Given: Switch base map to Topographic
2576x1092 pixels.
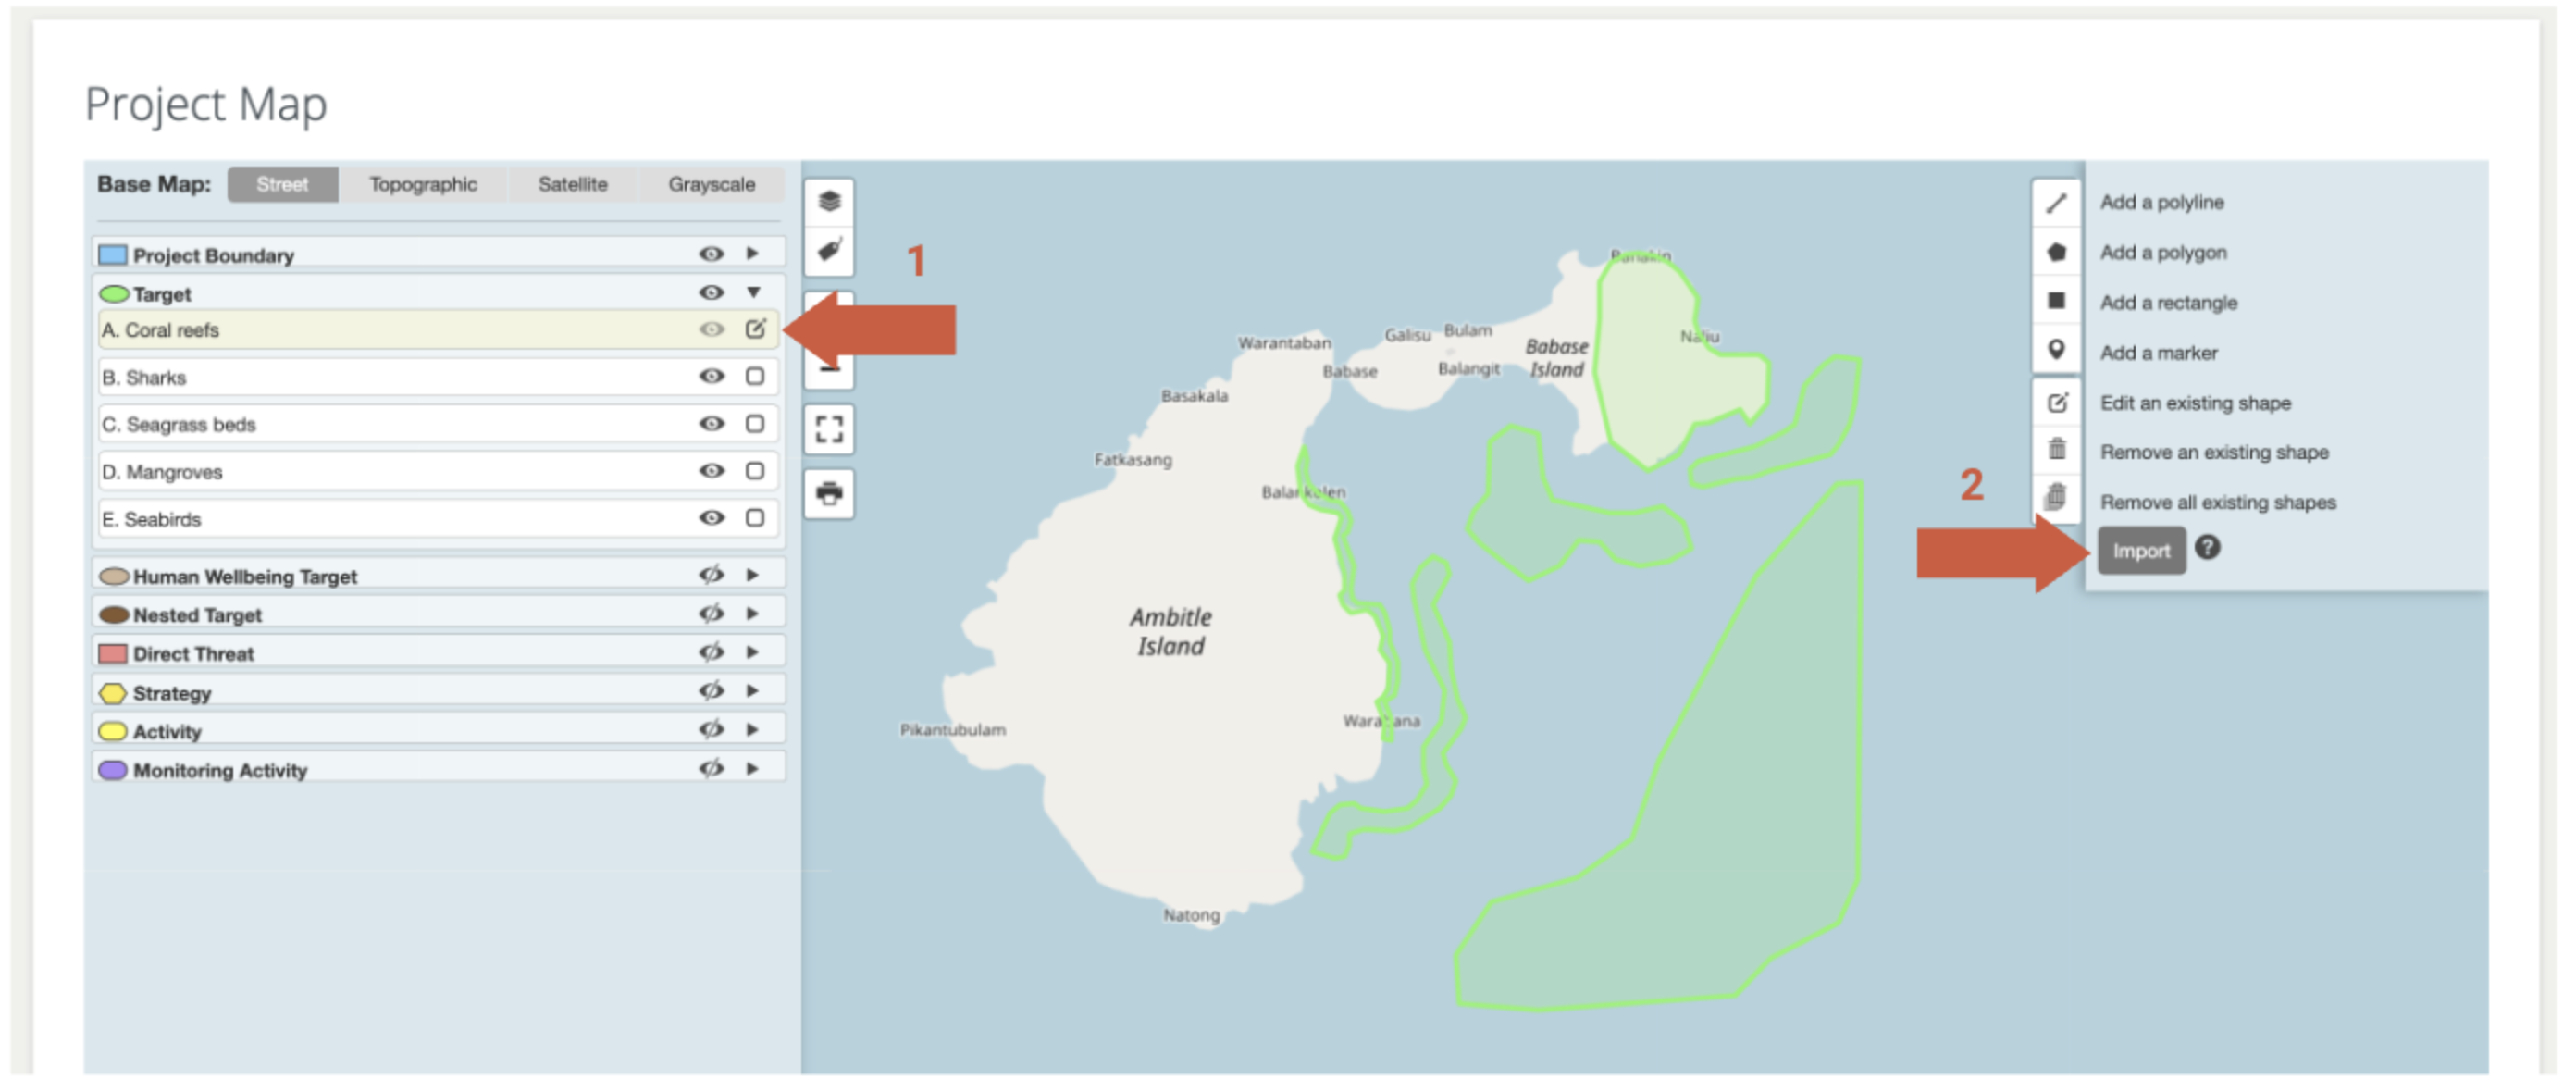Looking at the screenshot, I should tap(423, 185).
